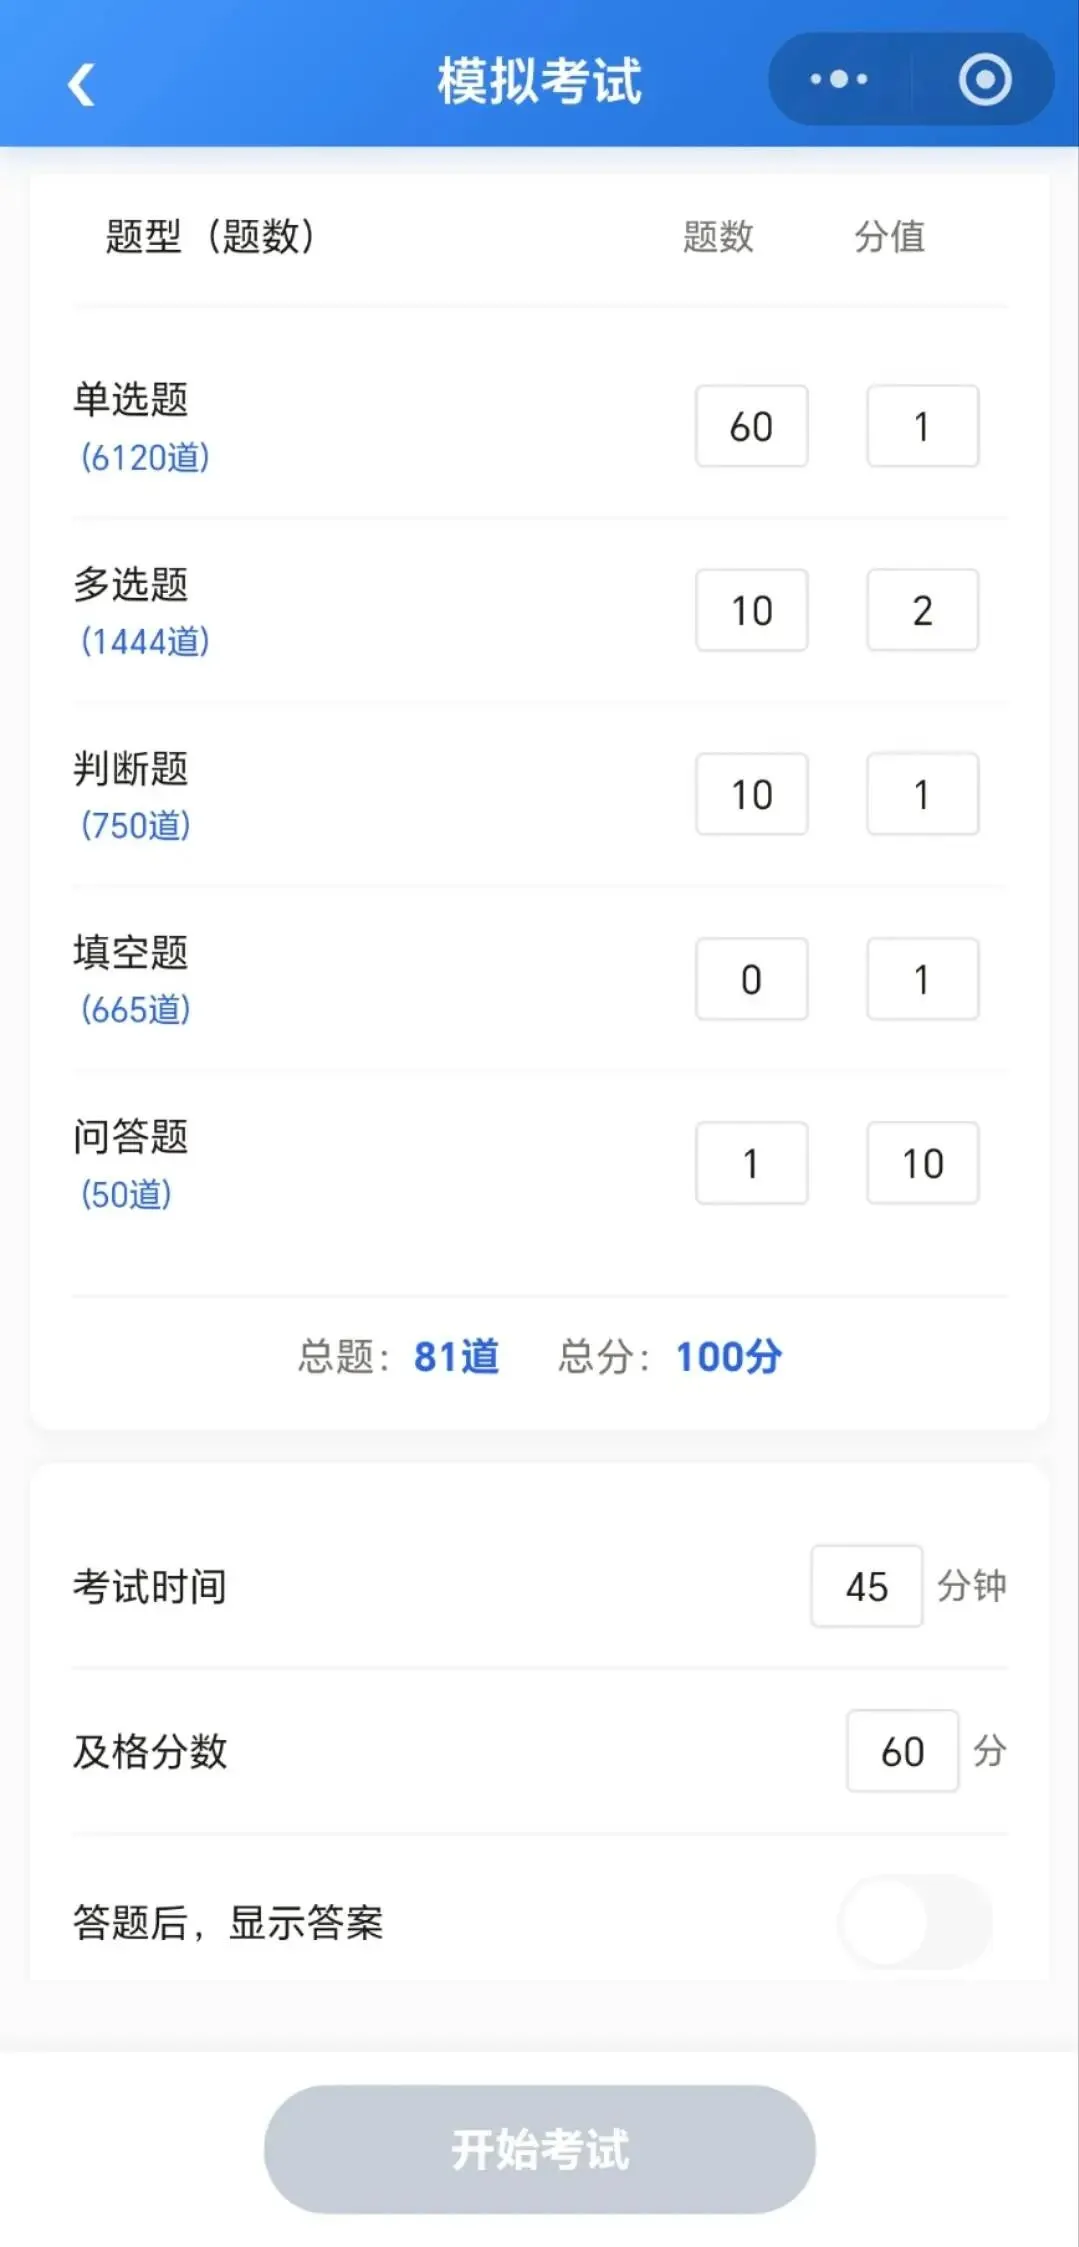
Task: Tap the 模拟考试 page title
Action: [x=540, y=81]
